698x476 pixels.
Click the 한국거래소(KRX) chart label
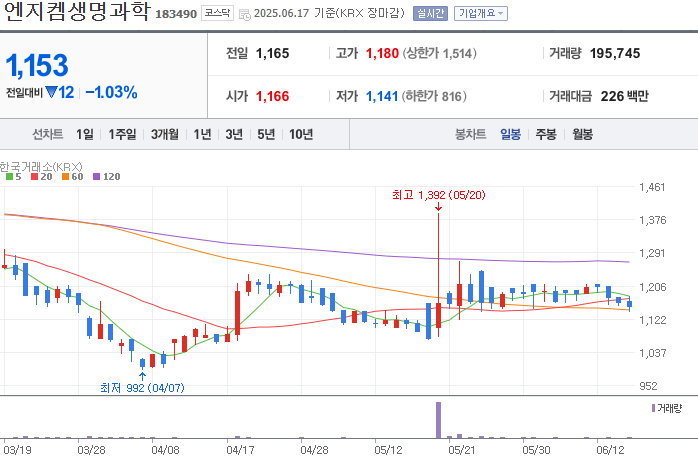pos(41,167)
